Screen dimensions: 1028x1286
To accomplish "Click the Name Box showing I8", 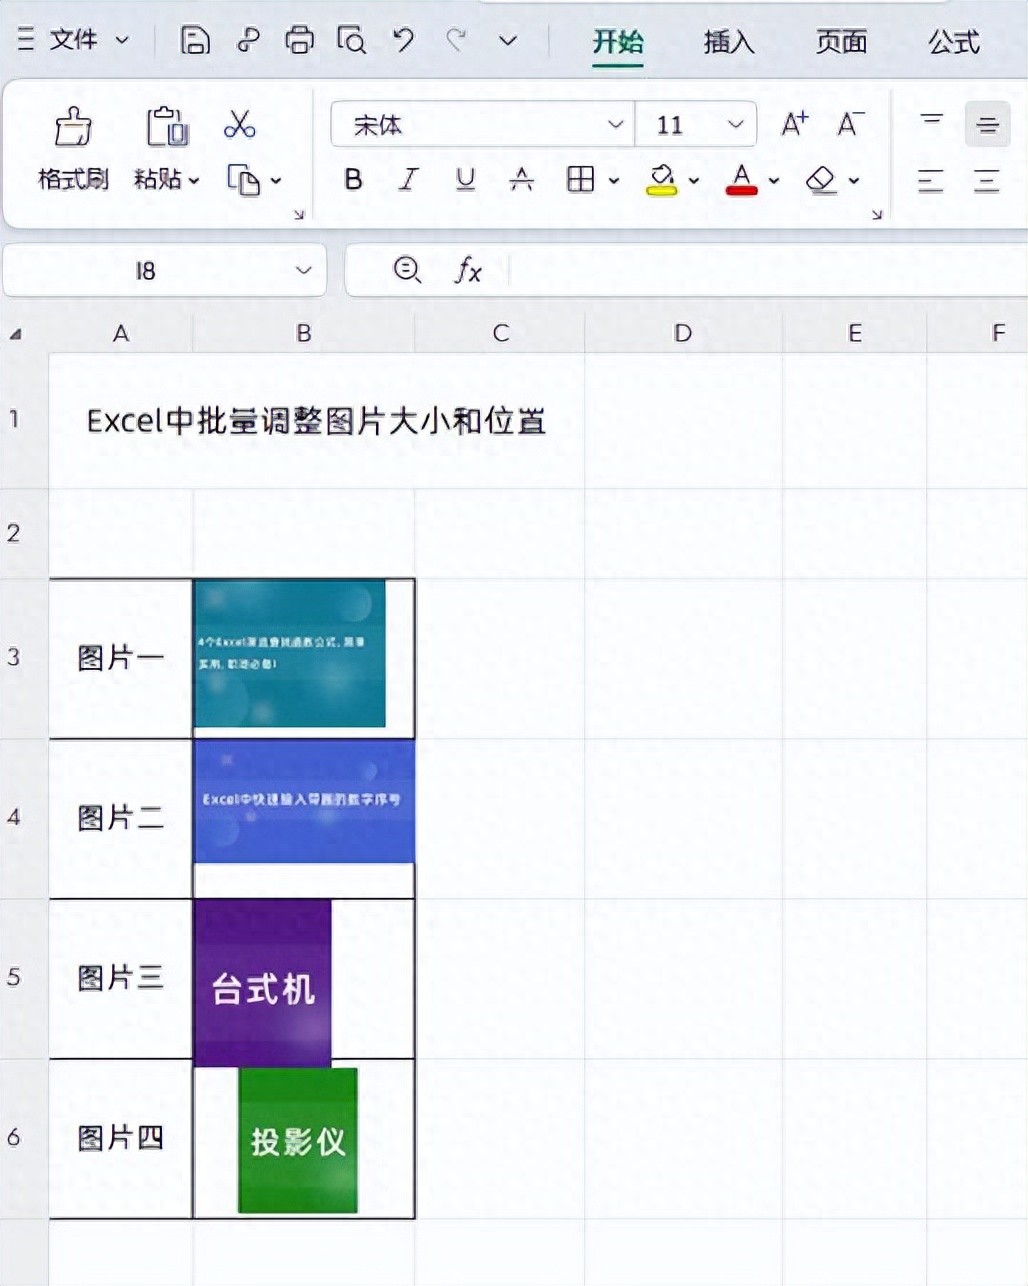I will [146, 271].
